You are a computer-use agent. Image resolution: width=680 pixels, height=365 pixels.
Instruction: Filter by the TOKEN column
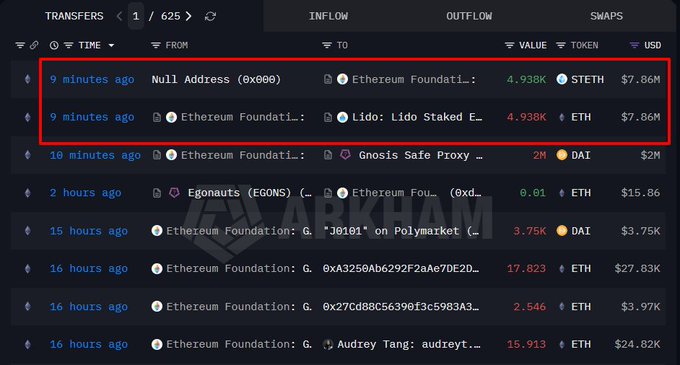[x=561, y=45]
